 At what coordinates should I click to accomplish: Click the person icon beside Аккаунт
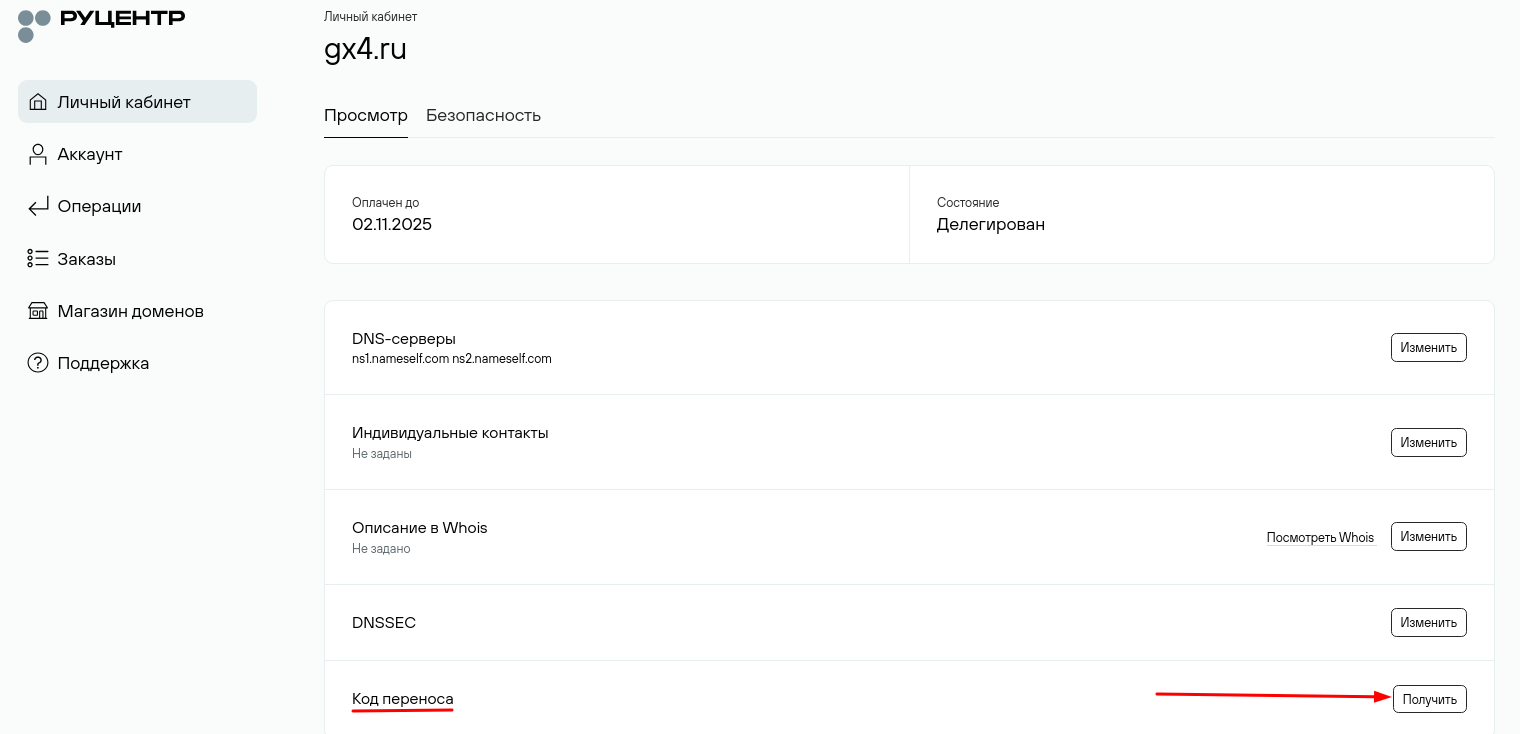38,154
